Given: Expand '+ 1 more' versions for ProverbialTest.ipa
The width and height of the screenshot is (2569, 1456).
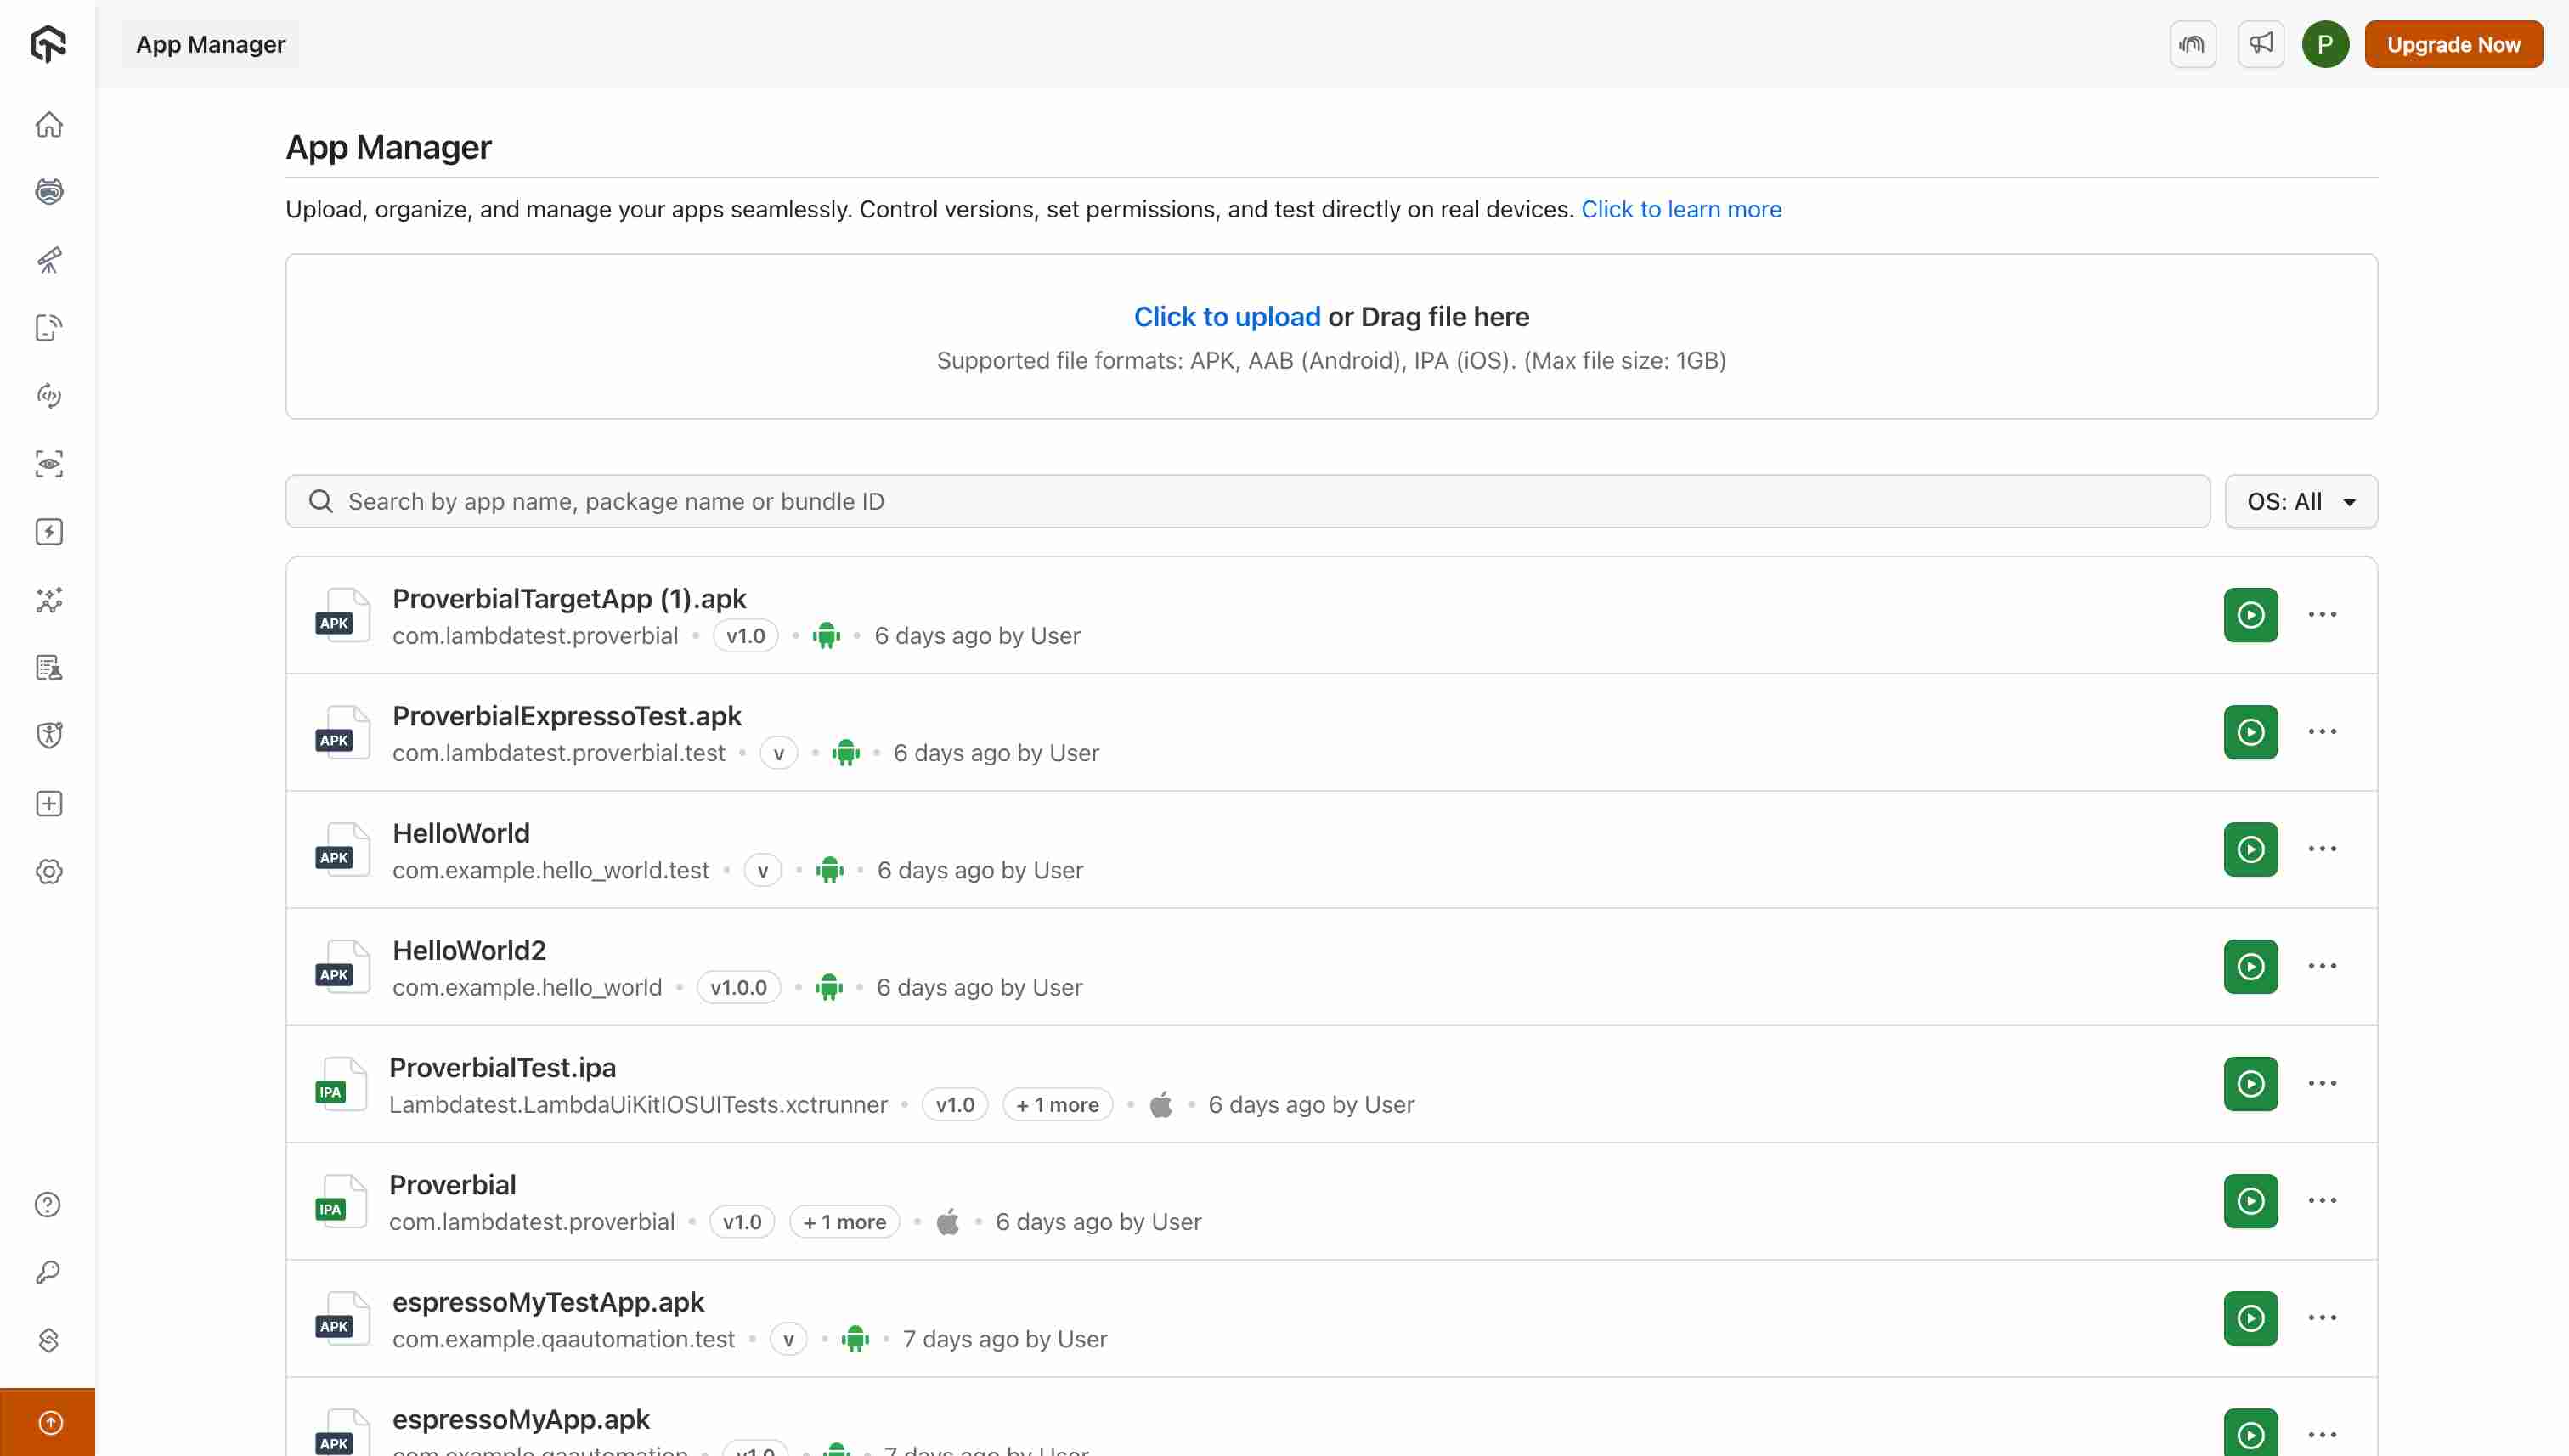Looking at the screenshot, I should [1057, 1105].
